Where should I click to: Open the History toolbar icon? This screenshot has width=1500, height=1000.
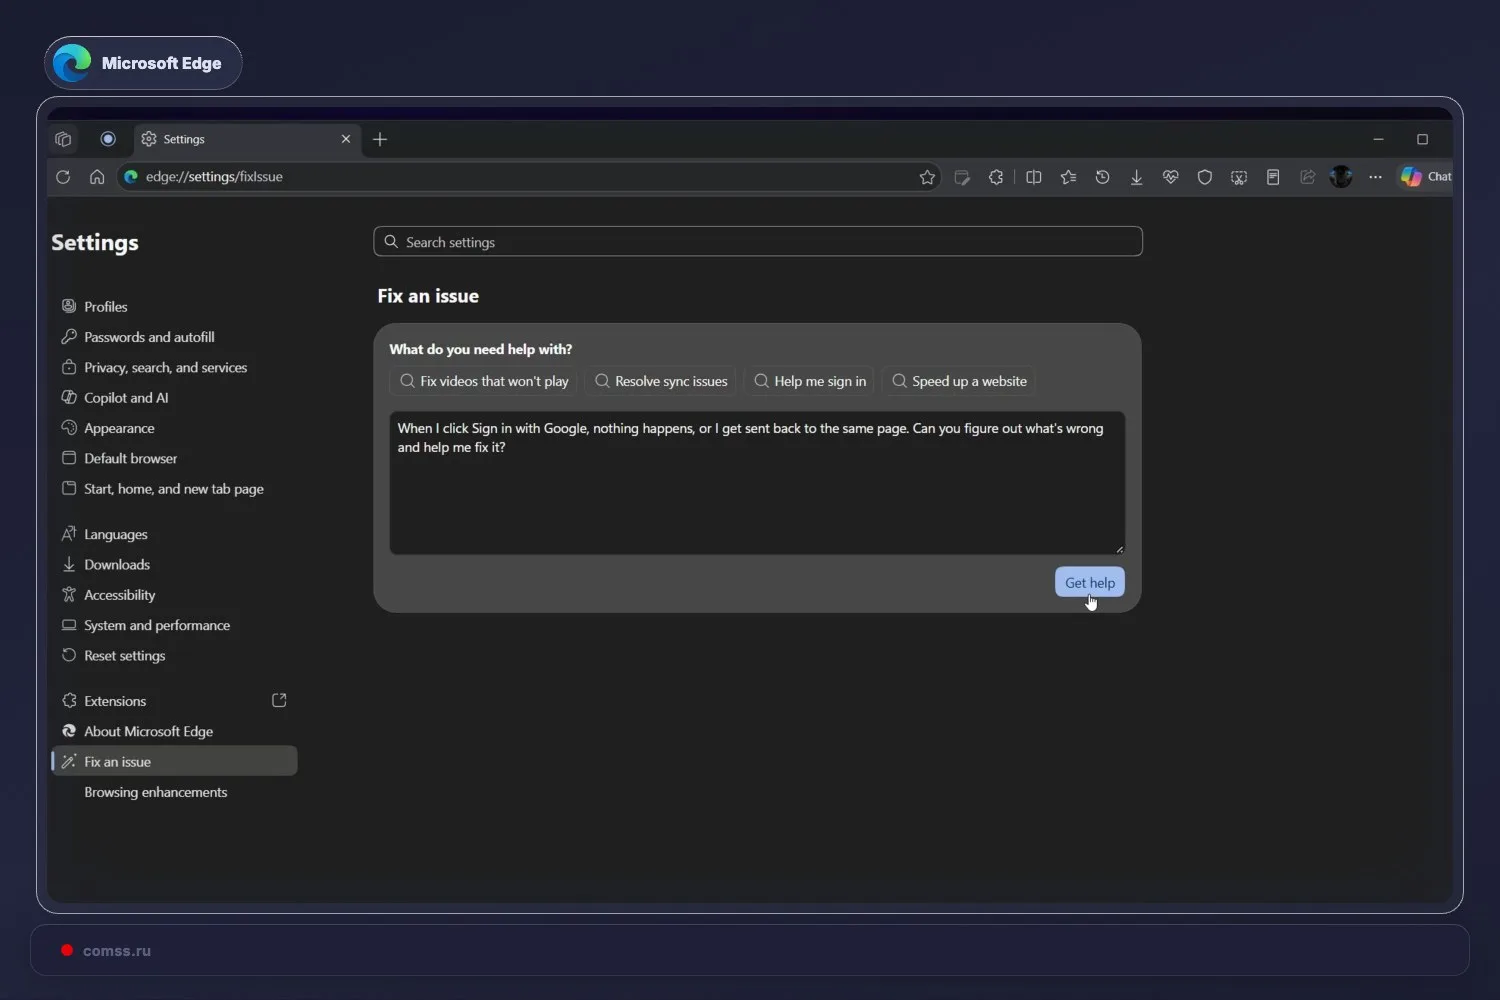(x=1102, y=177)
